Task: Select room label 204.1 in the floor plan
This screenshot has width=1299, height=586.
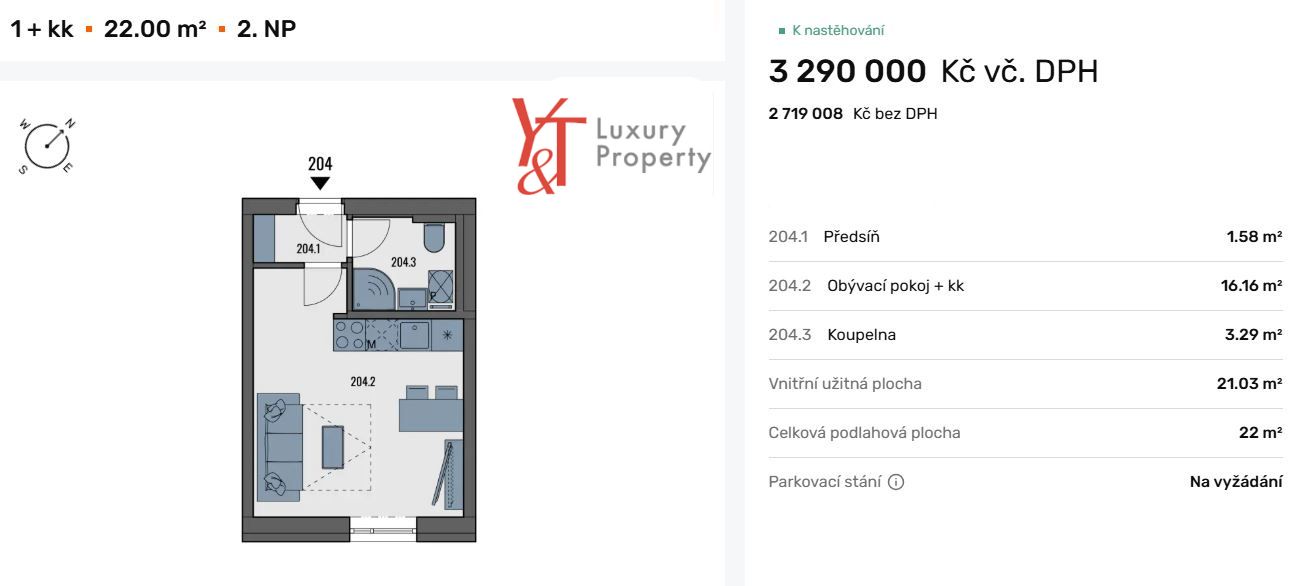Action: tap(308, 248)
